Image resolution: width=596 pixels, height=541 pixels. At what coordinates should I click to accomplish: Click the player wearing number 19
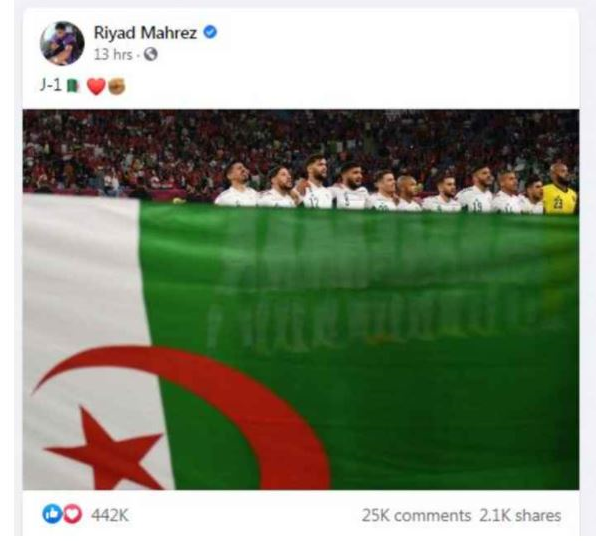477,189
